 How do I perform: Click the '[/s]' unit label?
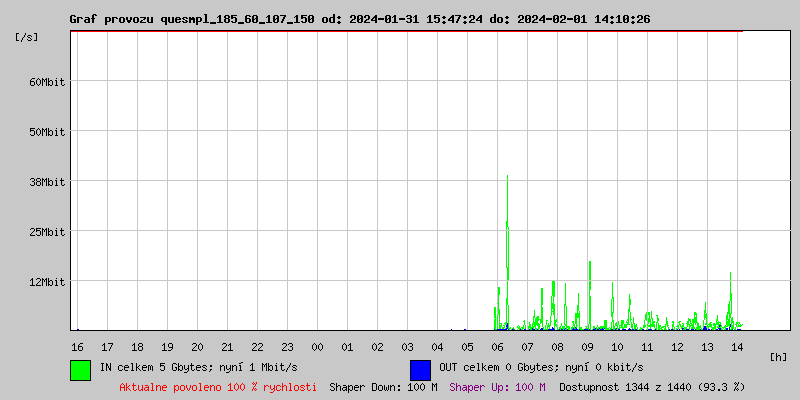click(x=27, y=37)
